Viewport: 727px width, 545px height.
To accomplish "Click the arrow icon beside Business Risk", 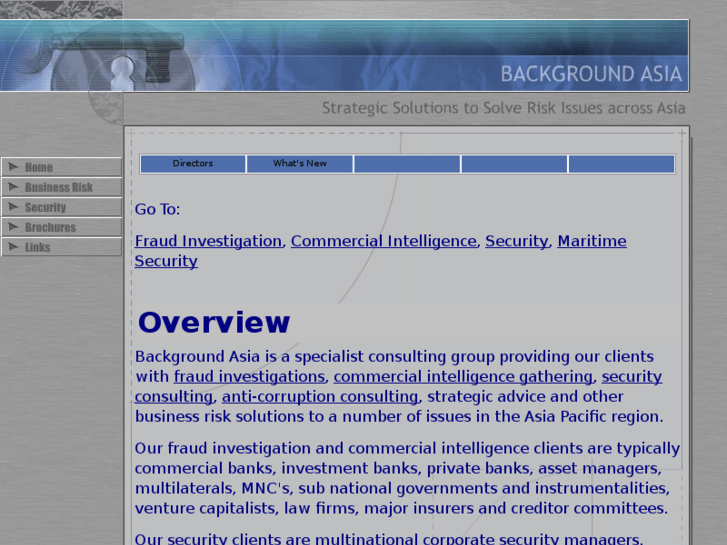I will [13, 186].
